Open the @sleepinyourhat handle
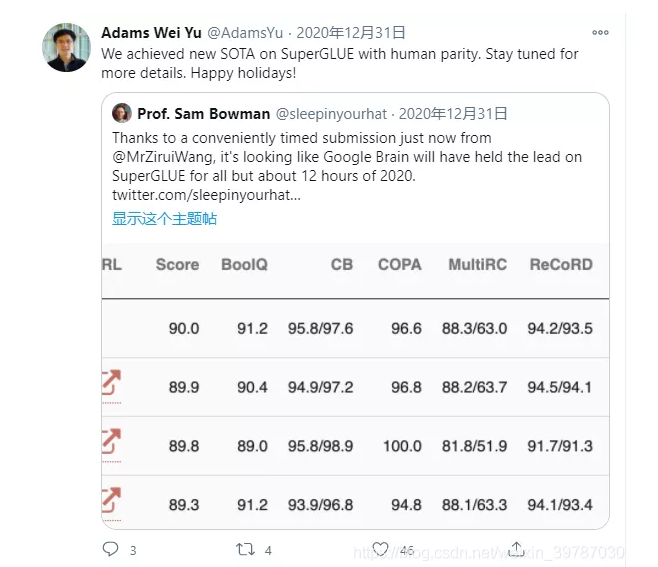The image size is (658, 567). tap(331, 114)
